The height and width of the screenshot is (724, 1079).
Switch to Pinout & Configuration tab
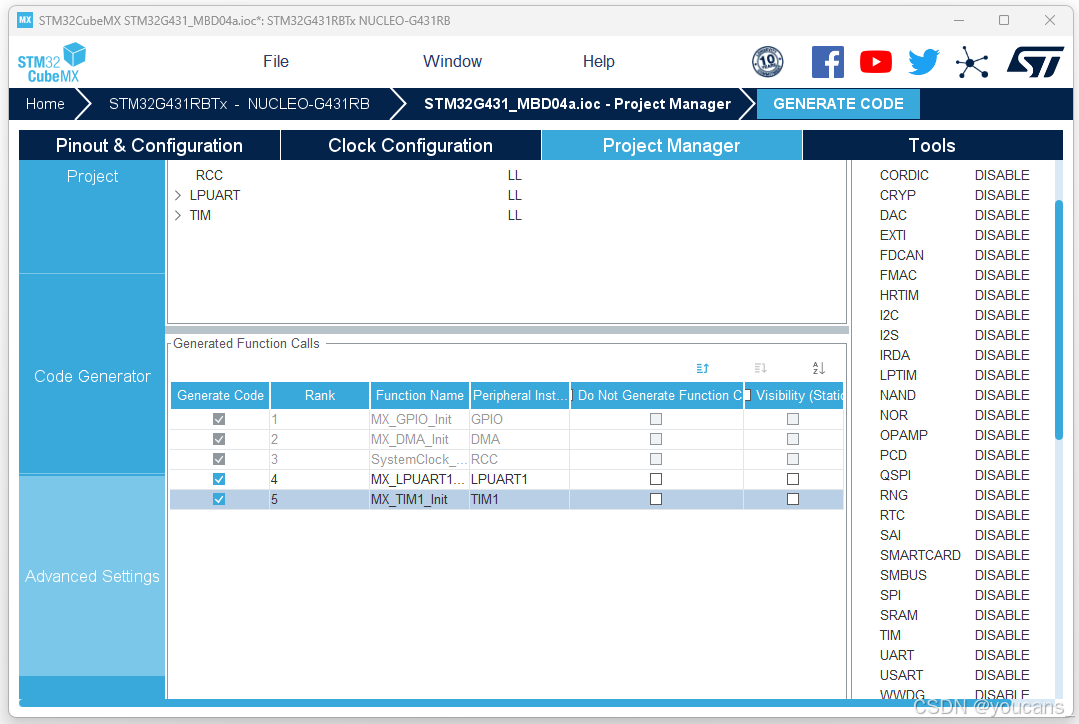pyautogui.click(x=149, y=145)
